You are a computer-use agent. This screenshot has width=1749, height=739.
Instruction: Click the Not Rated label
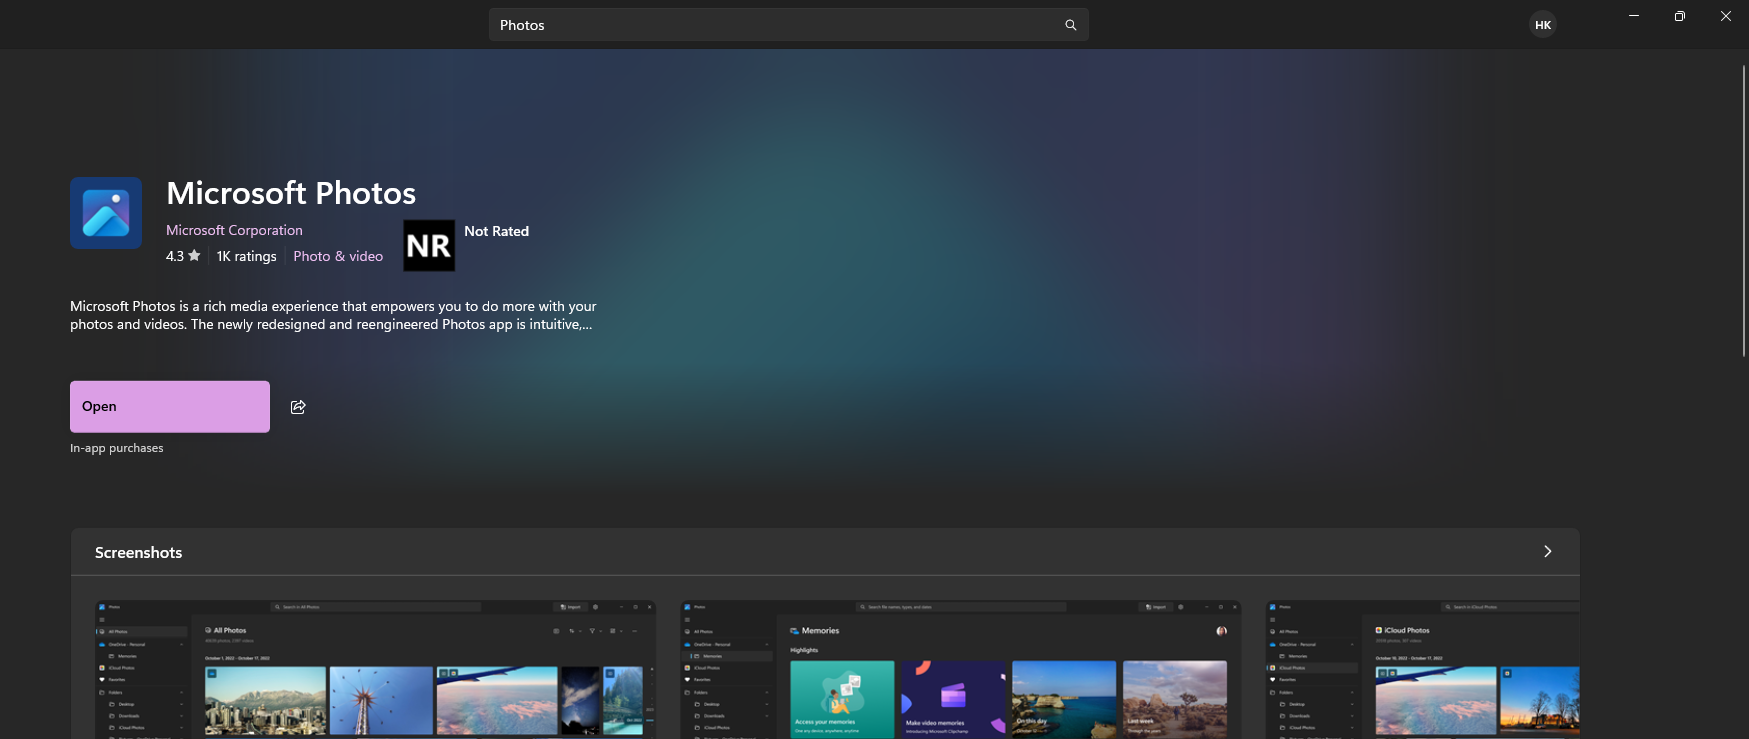click(x=496, y=231)
